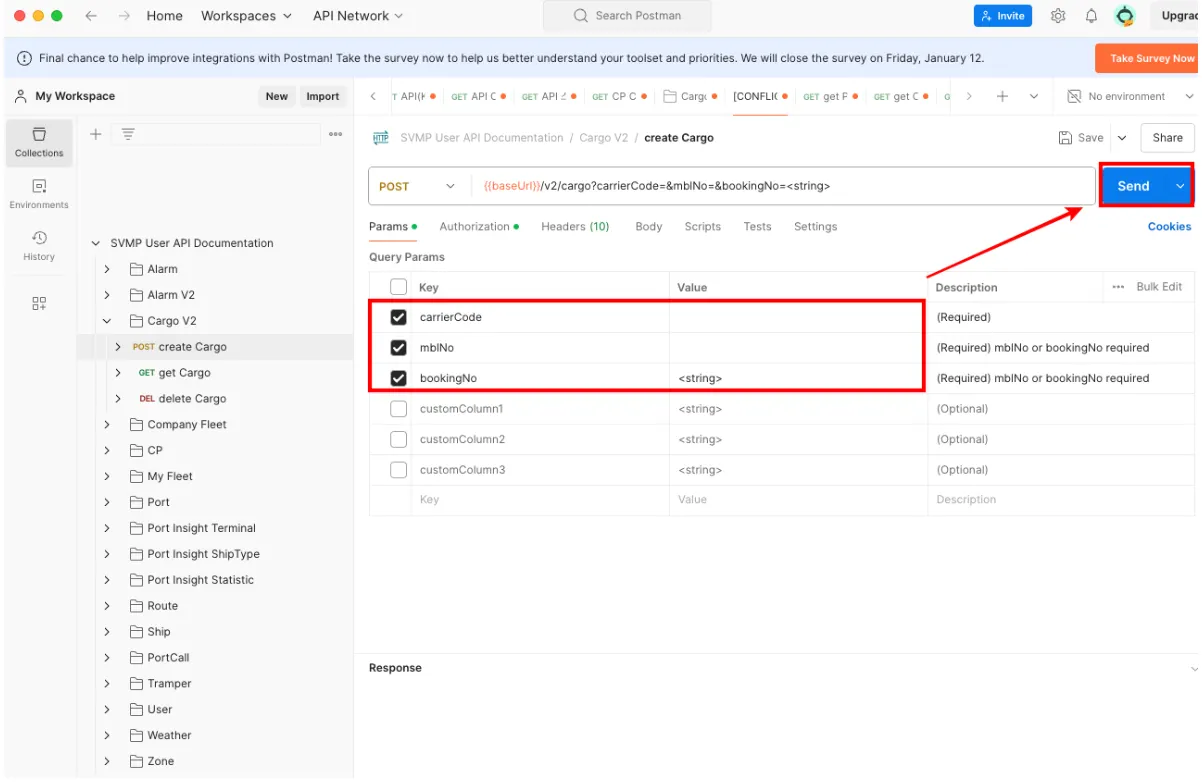Open the Collections sidebar panel
Screen dimensions: 1202x782
[39, 142]
